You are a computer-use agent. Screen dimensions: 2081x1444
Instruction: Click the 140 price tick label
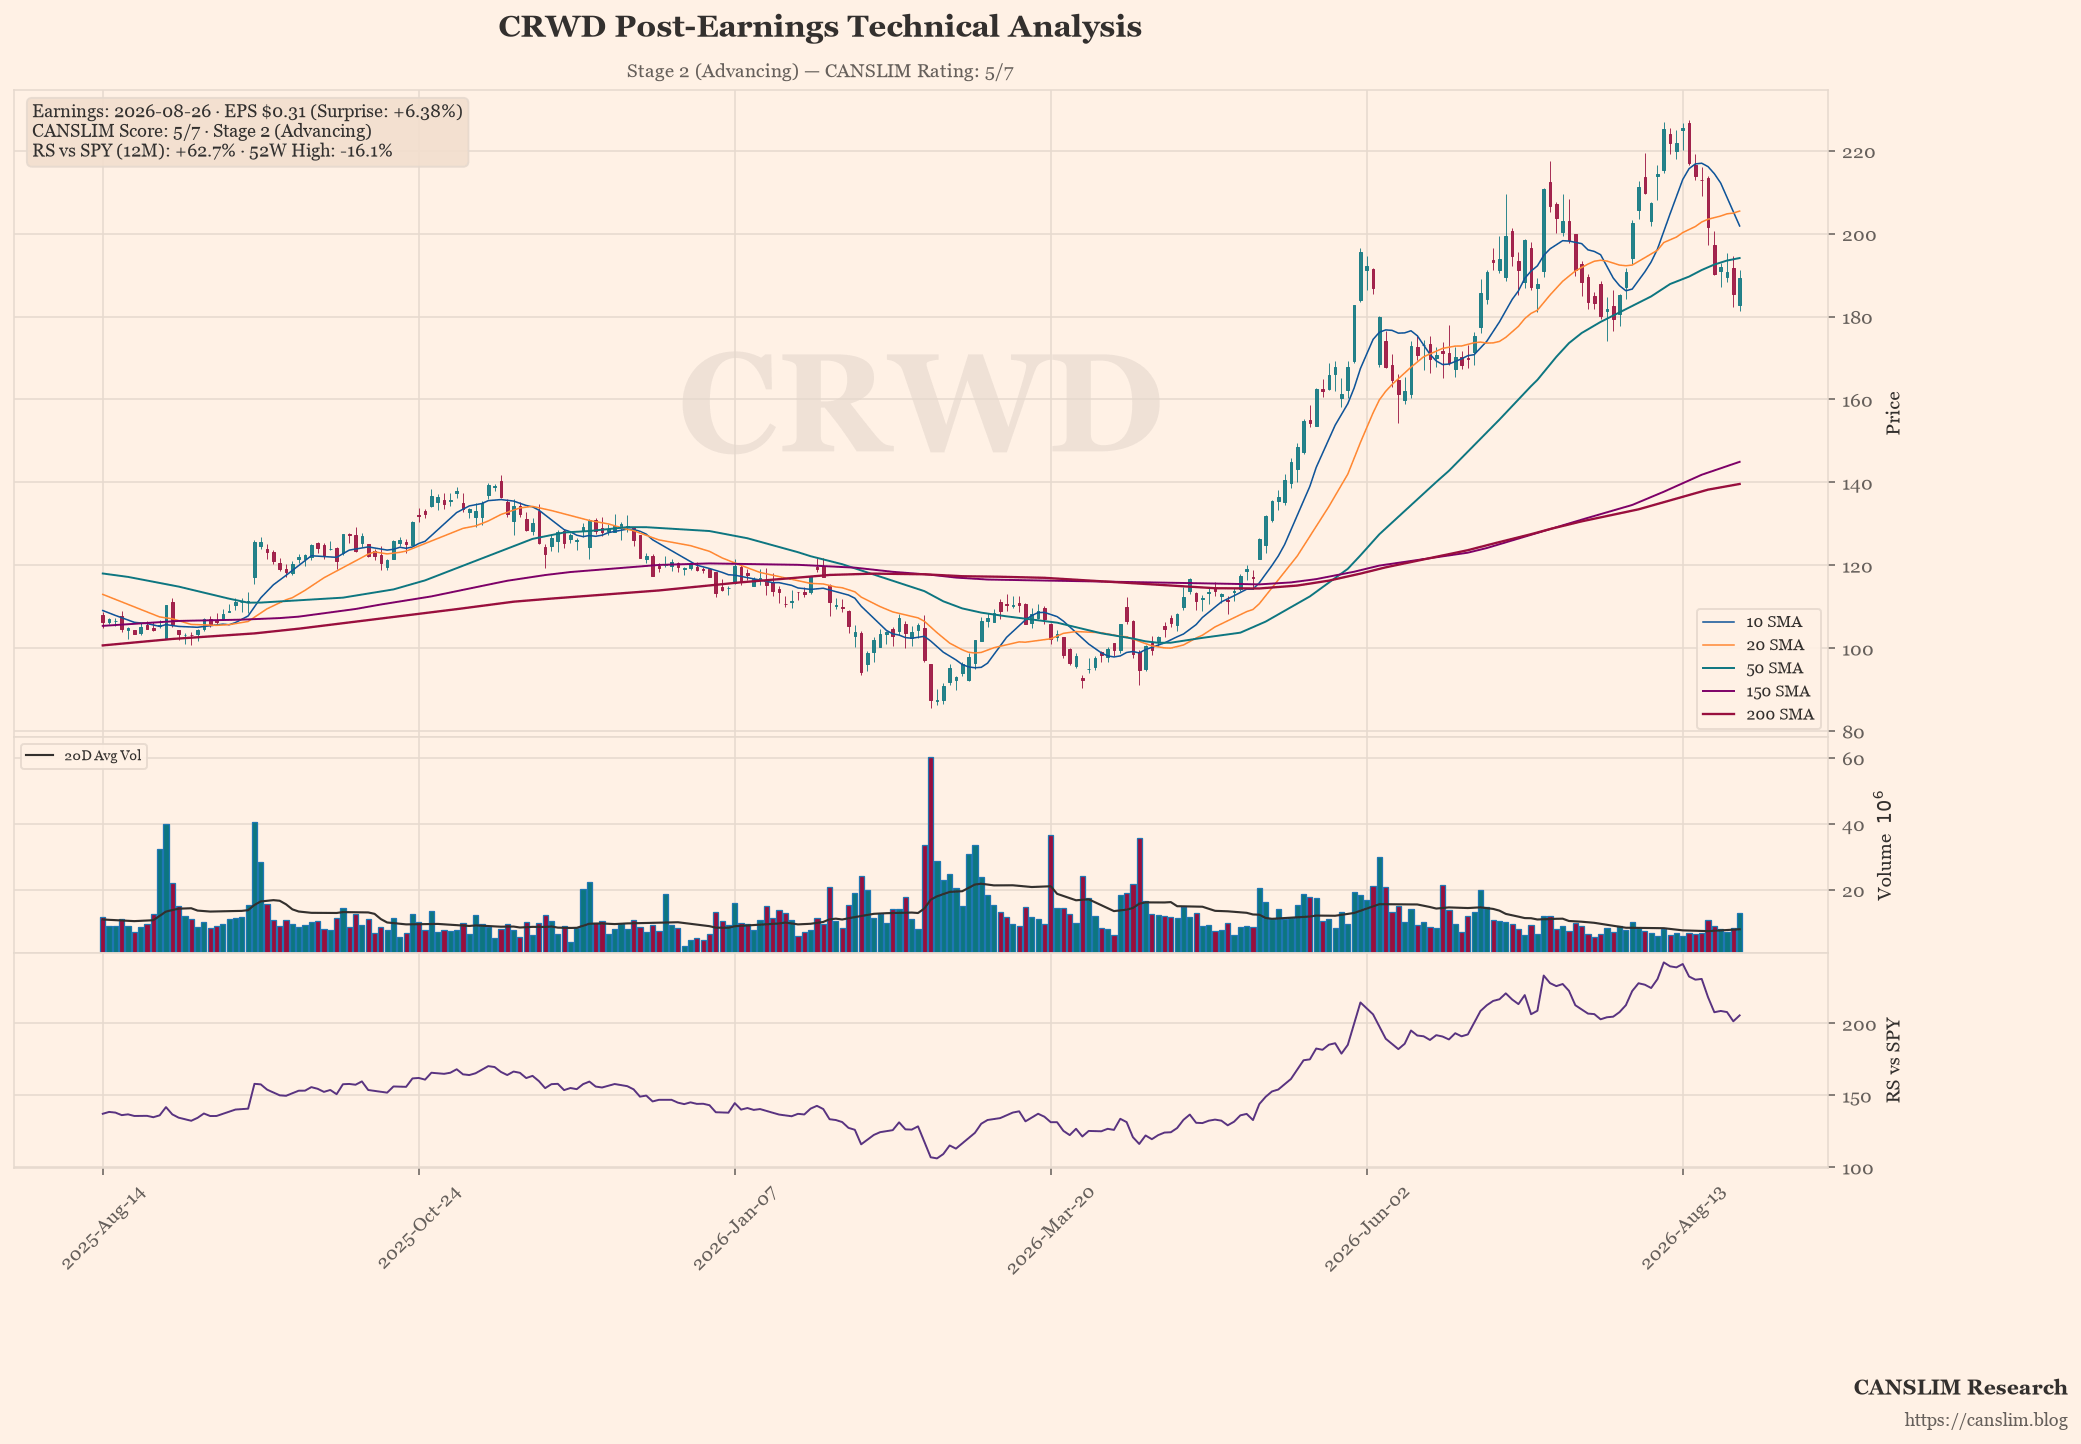tap(1858, 484)
